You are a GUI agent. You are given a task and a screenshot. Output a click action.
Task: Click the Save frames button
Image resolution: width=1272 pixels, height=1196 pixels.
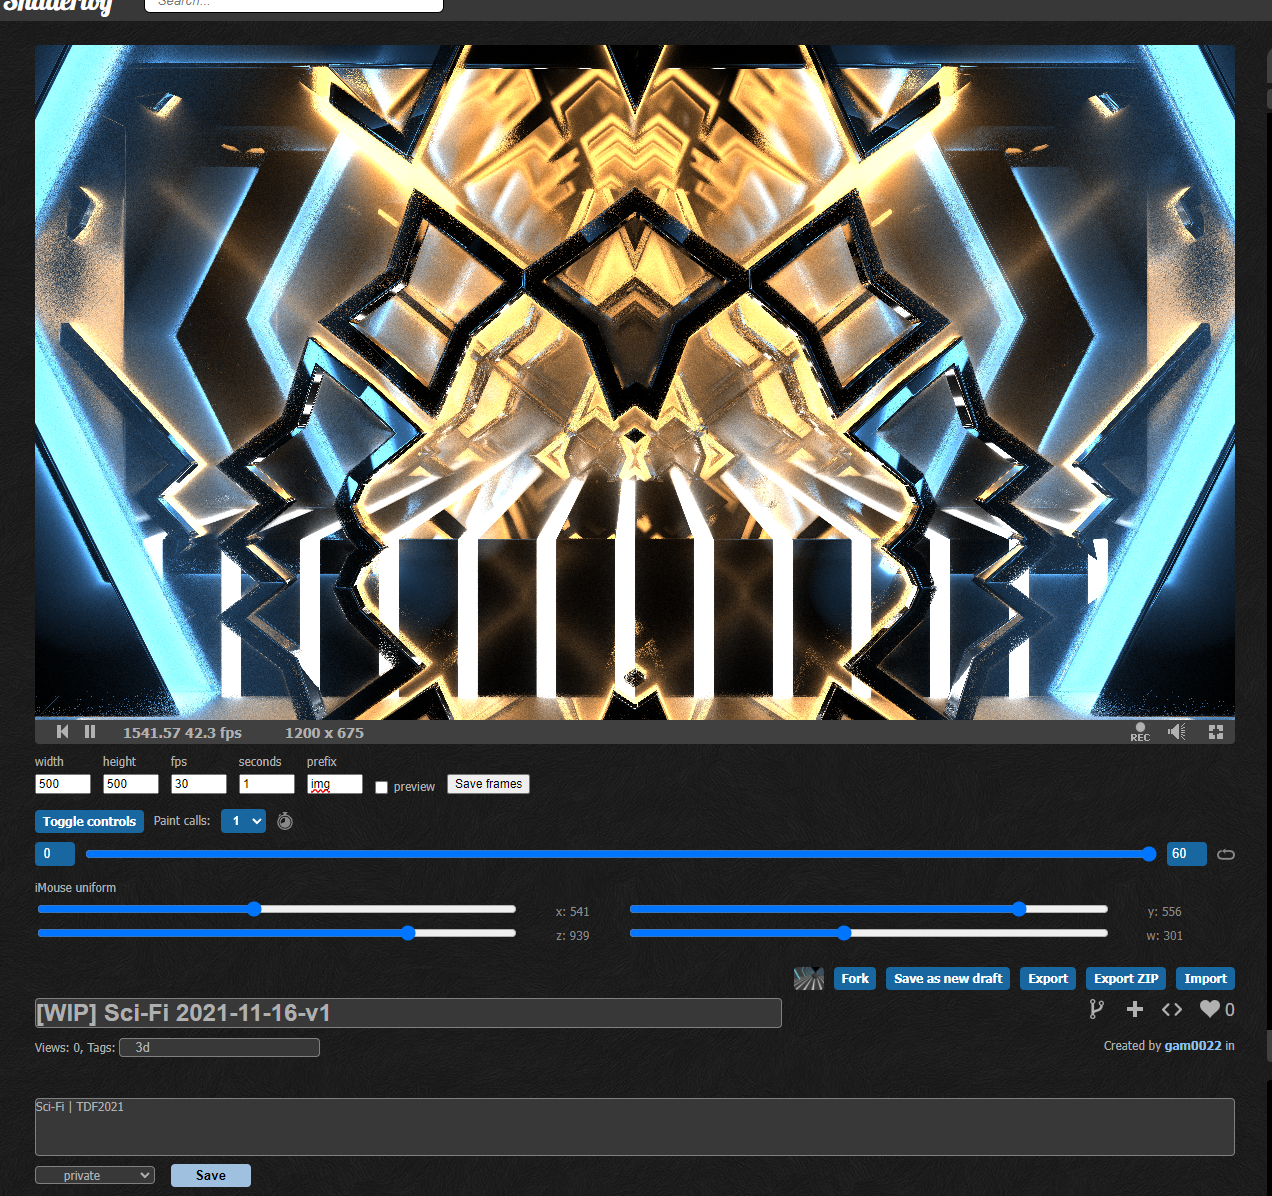488,784
